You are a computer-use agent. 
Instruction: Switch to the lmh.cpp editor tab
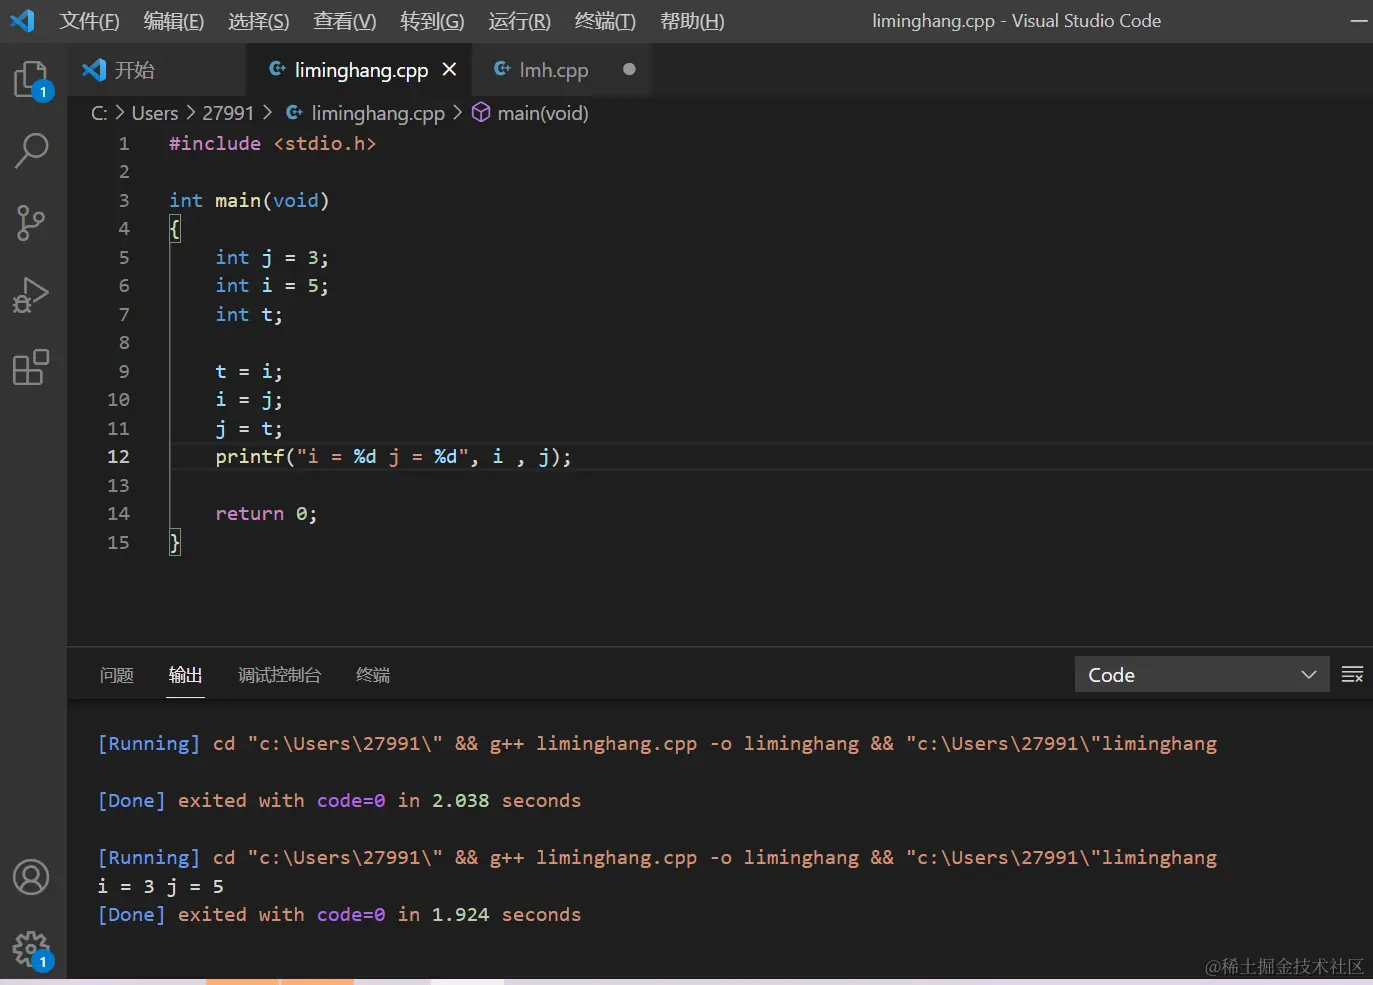[553, 70]
